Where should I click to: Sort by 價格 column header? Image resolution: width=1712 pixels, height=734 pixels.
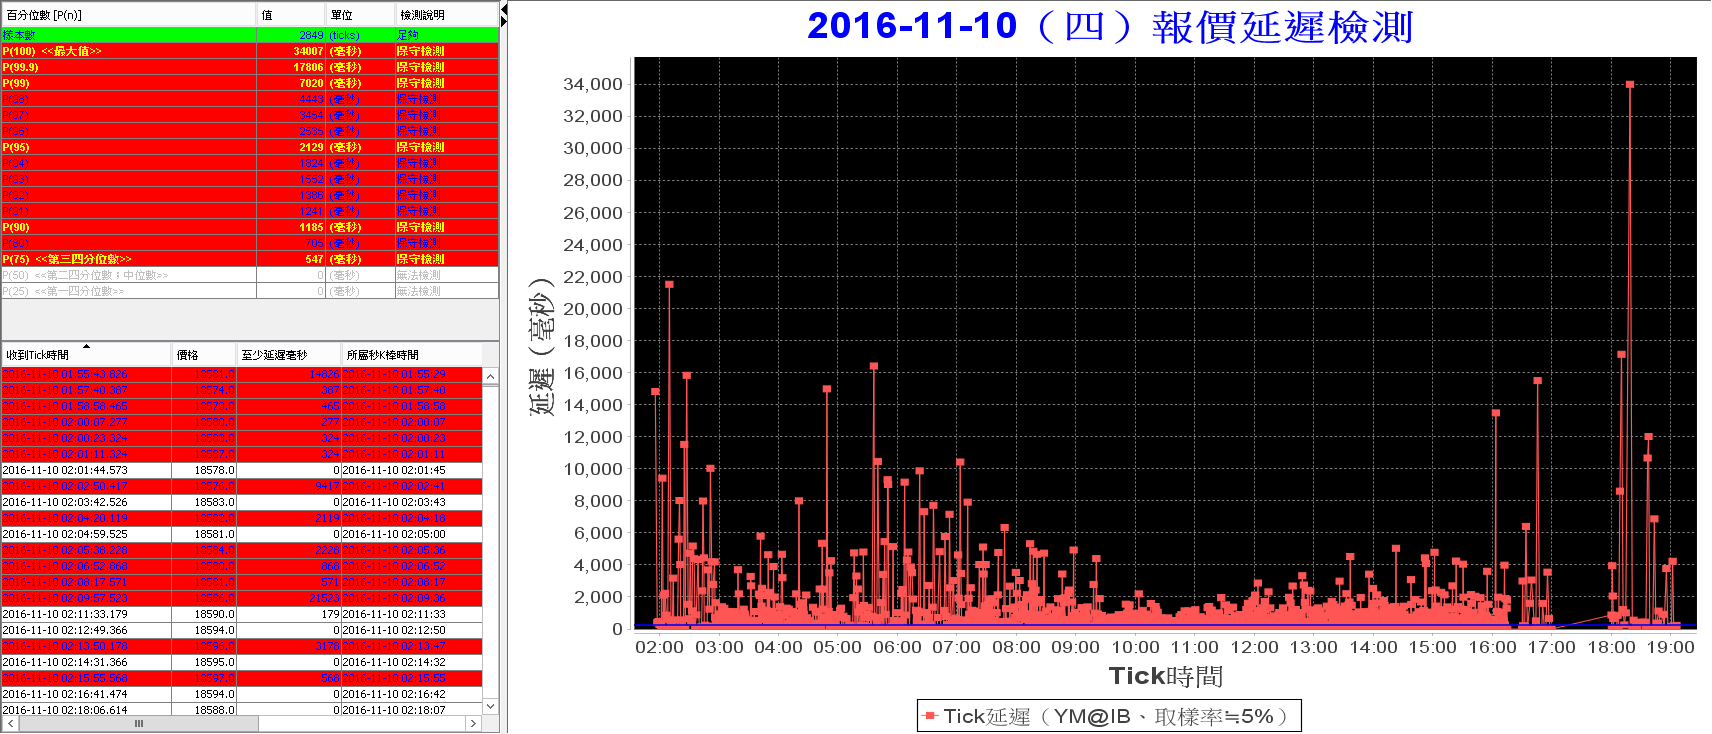(204, 355)
